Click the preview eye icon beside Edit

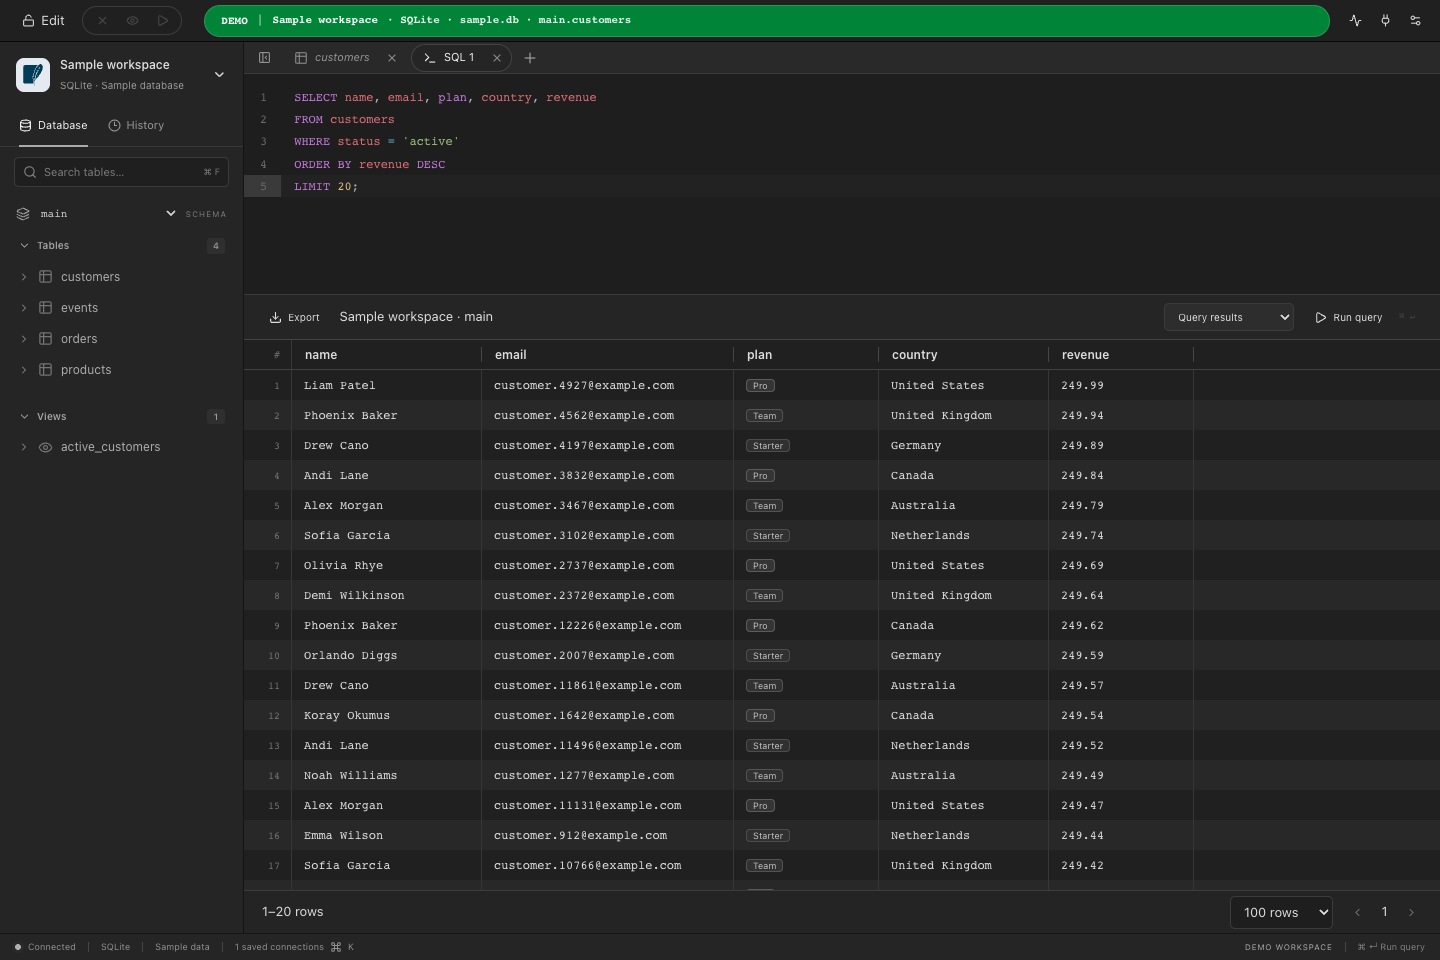pos(132,20)
